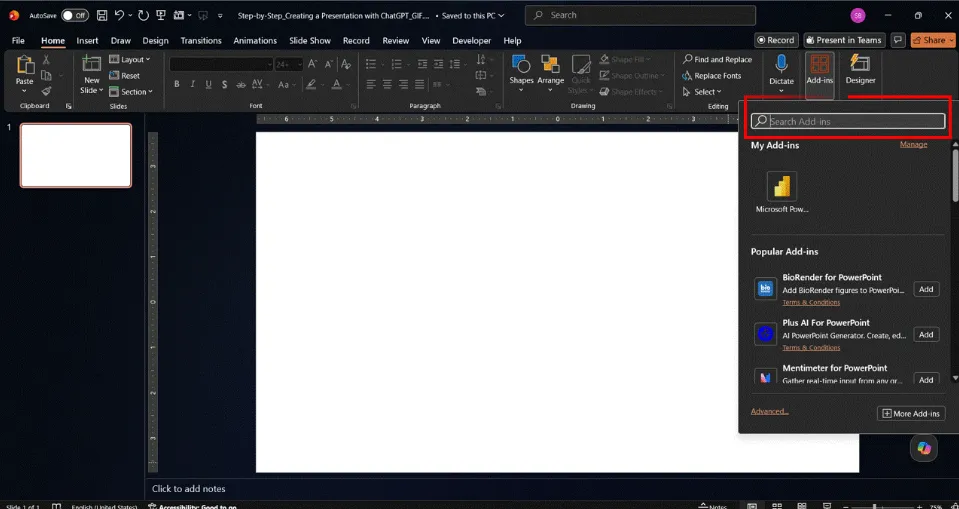Click the increase list level icon
This screenshot has height=509, width=959.
coord(439,64)
